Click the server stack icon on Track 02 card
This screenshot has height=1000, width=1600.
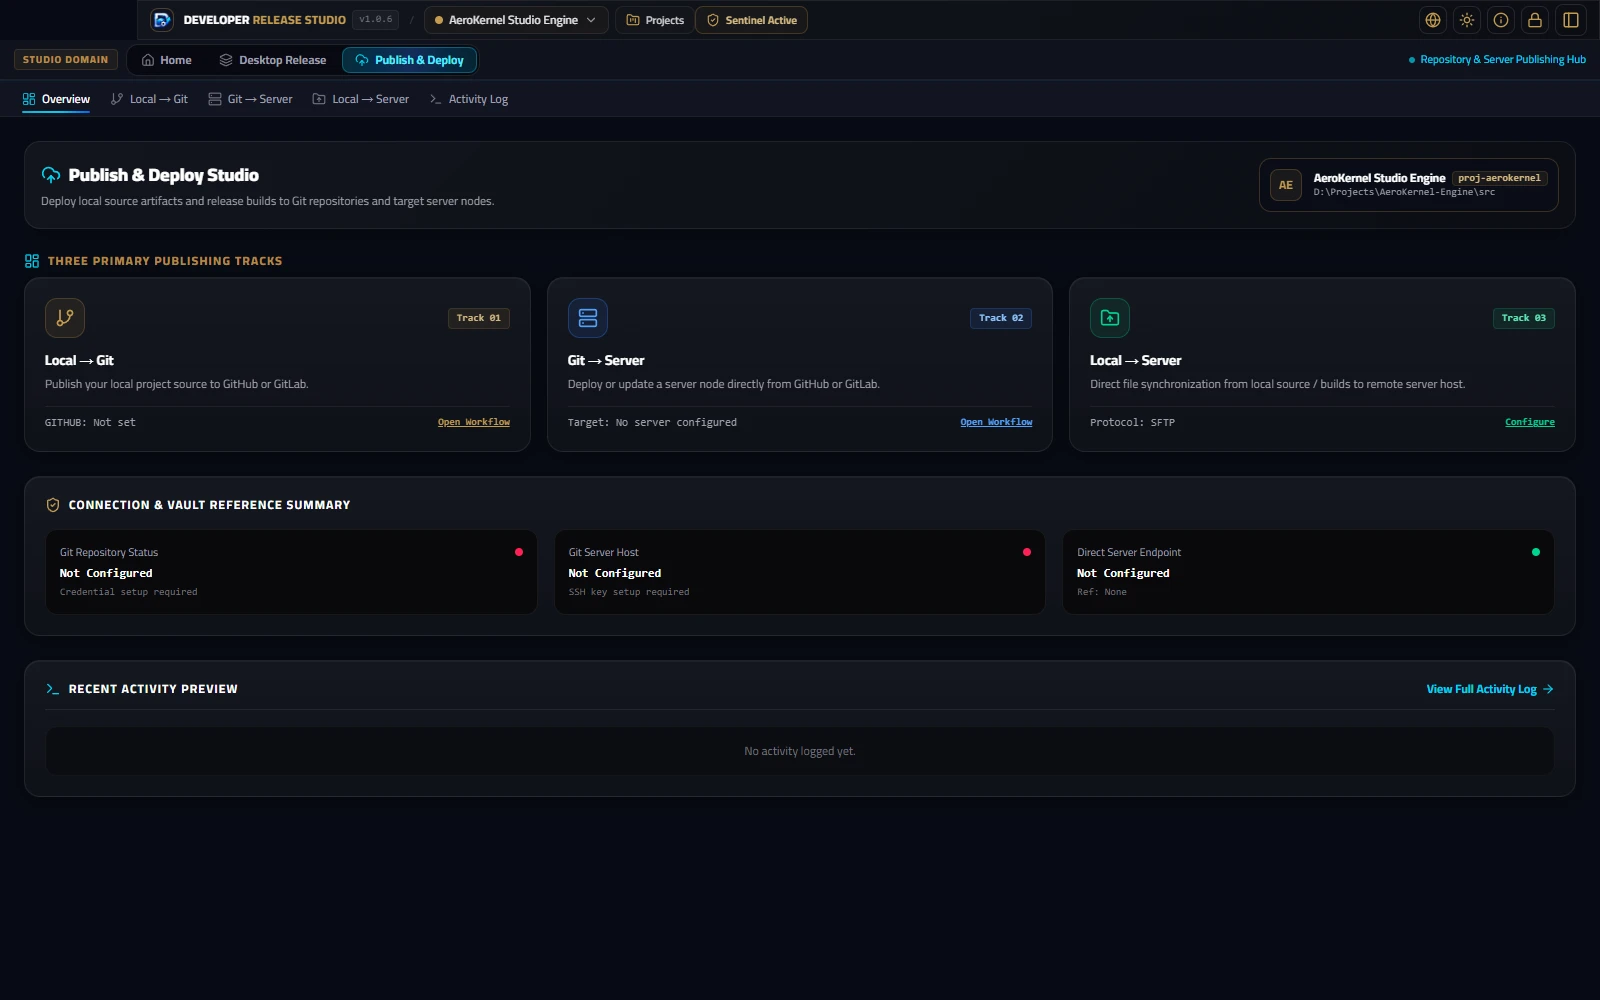click(x=588, y=318)
